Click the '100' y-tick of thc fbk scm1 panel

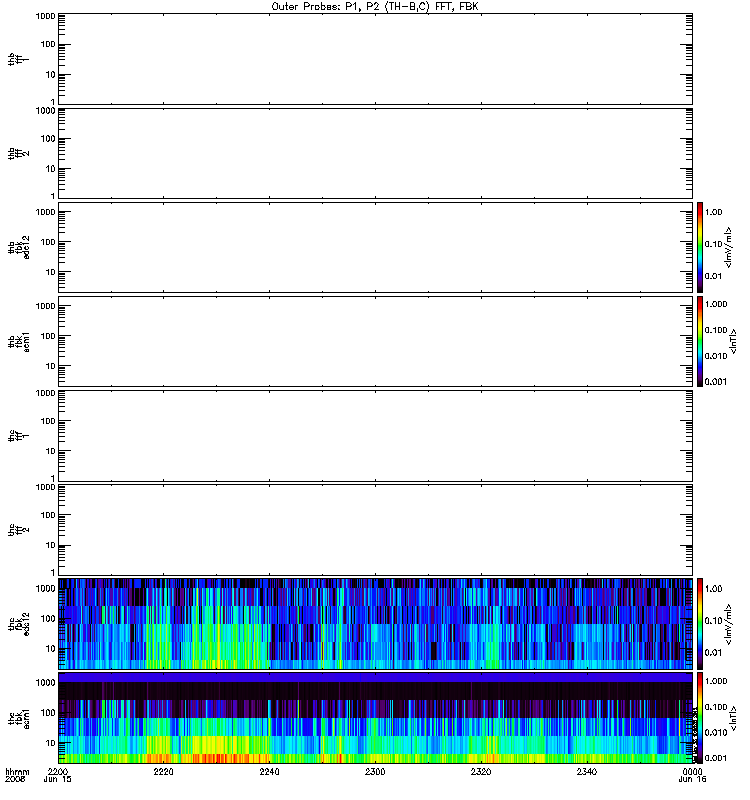coord(48,713)
